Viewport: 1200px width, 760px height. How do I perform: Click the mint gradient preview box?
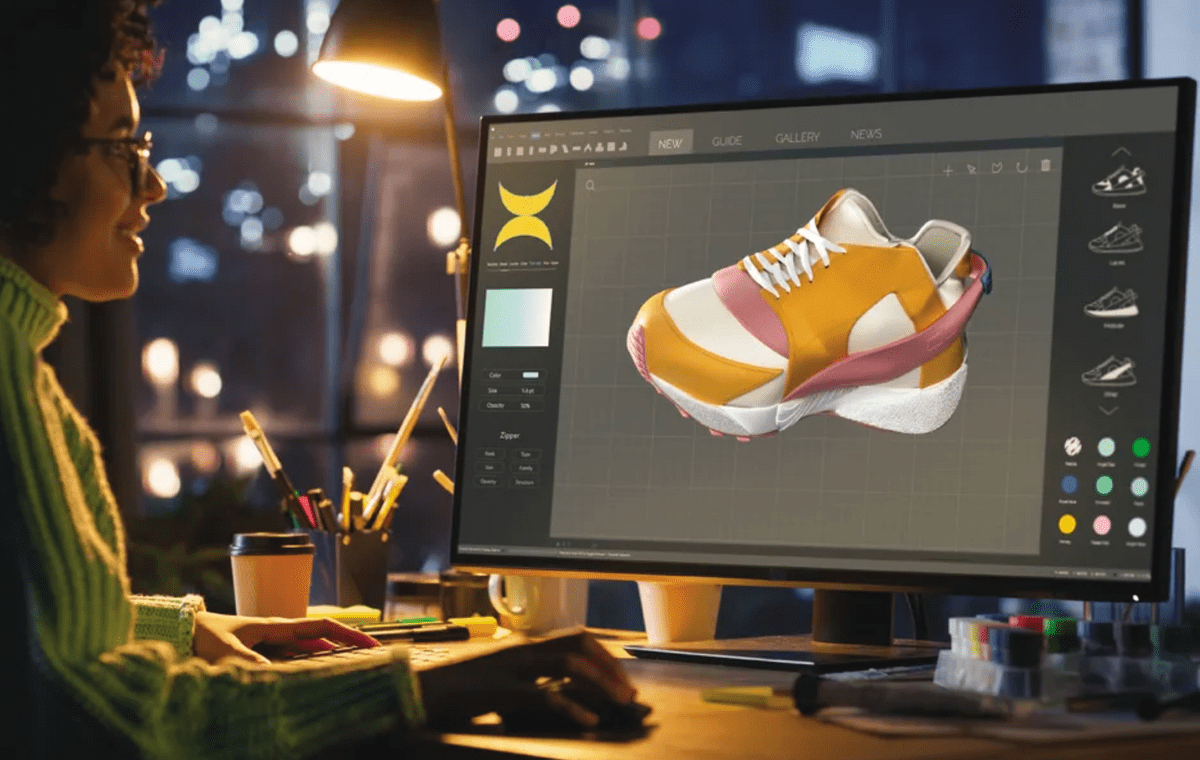coord(517,317)
